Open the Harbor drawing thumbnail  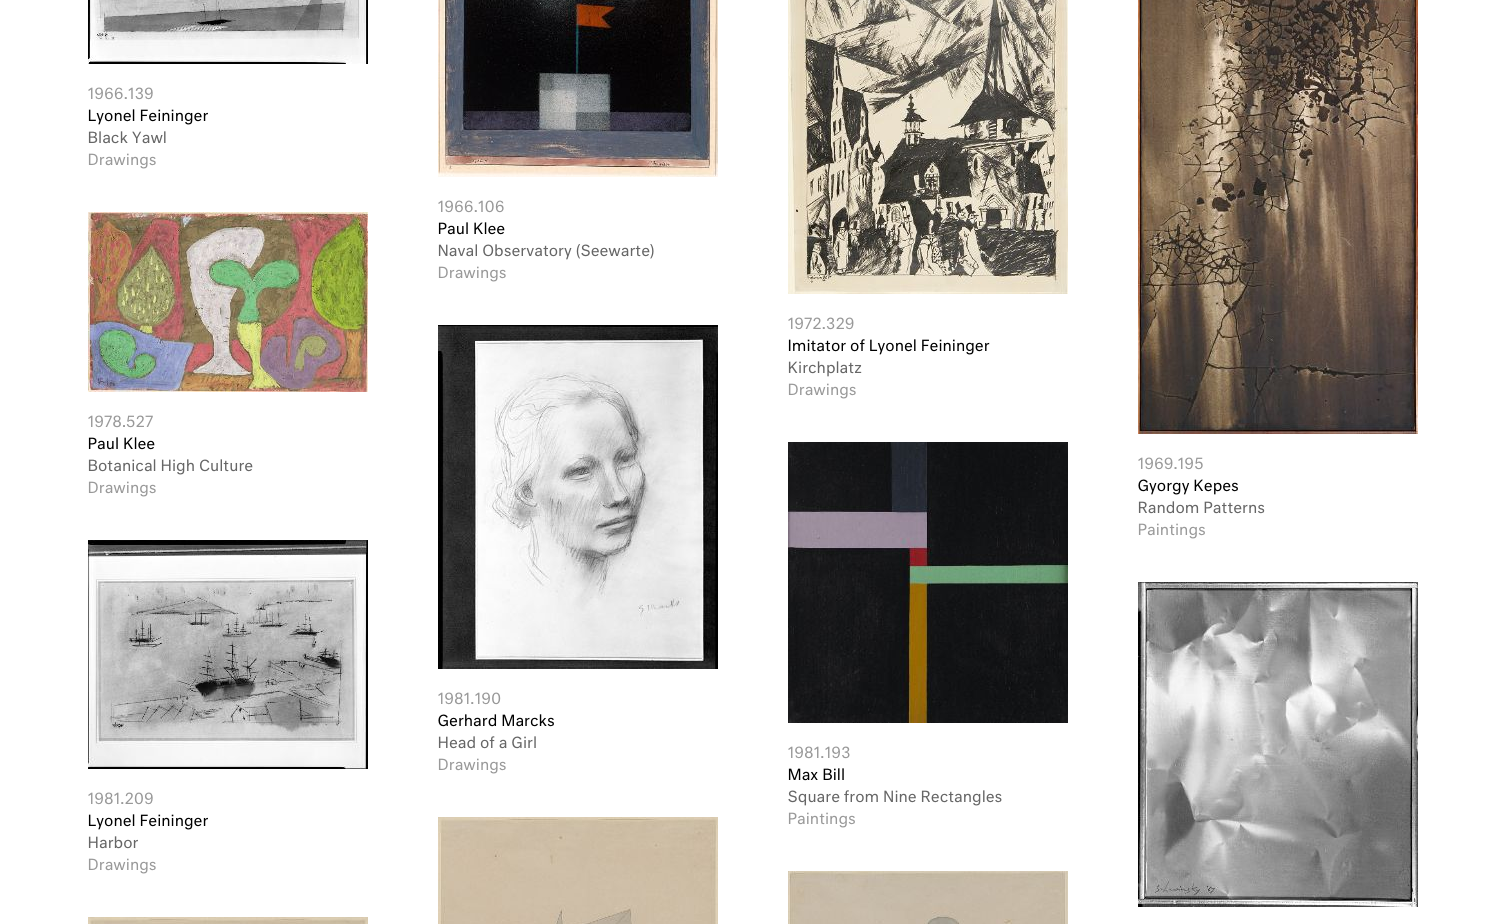pos(227,654)
